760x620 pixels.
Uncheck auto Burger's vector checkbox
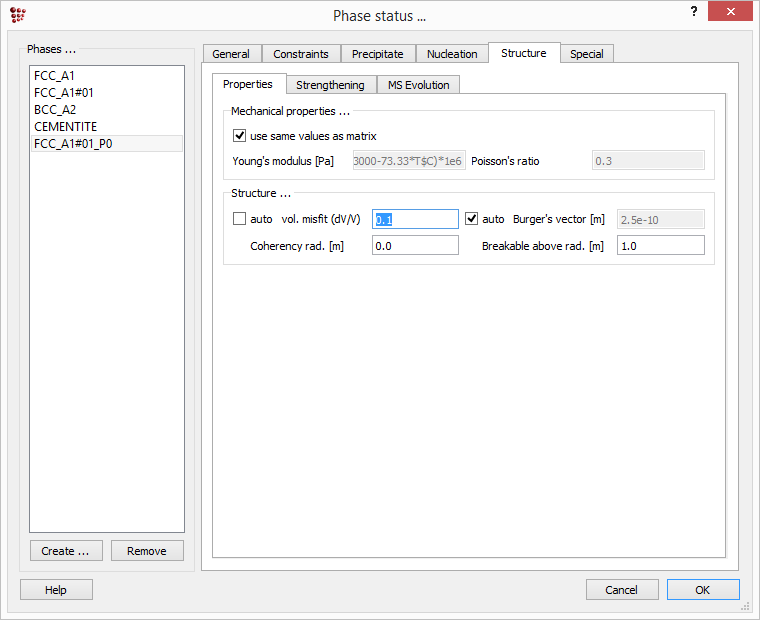[x=472, y=219]
